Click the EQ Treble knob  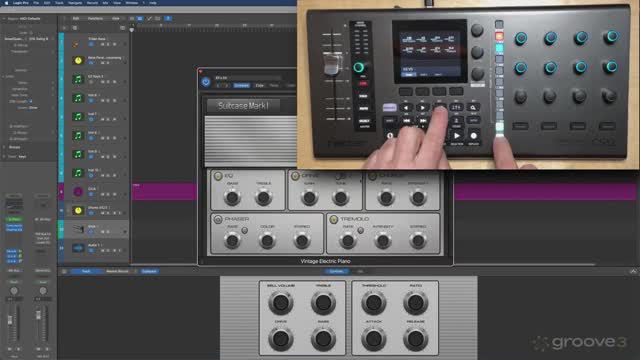click(264, 198)
